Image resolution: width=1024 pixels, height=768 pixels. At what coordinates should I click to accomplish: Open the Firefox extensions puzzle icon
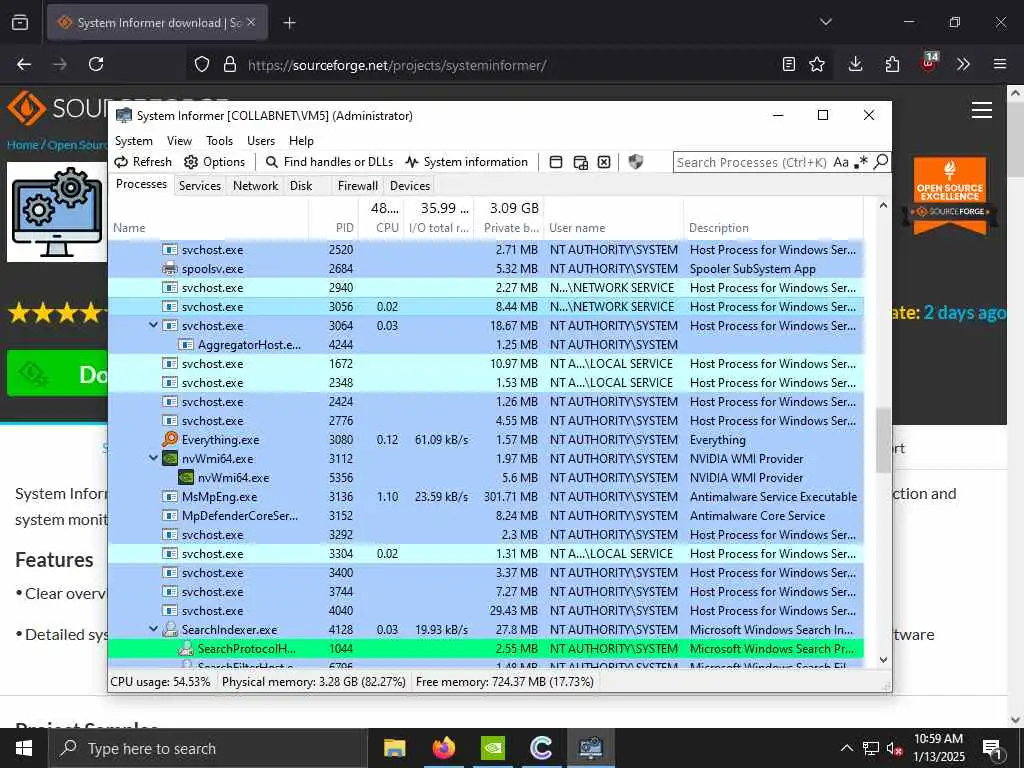click(892, 64)
